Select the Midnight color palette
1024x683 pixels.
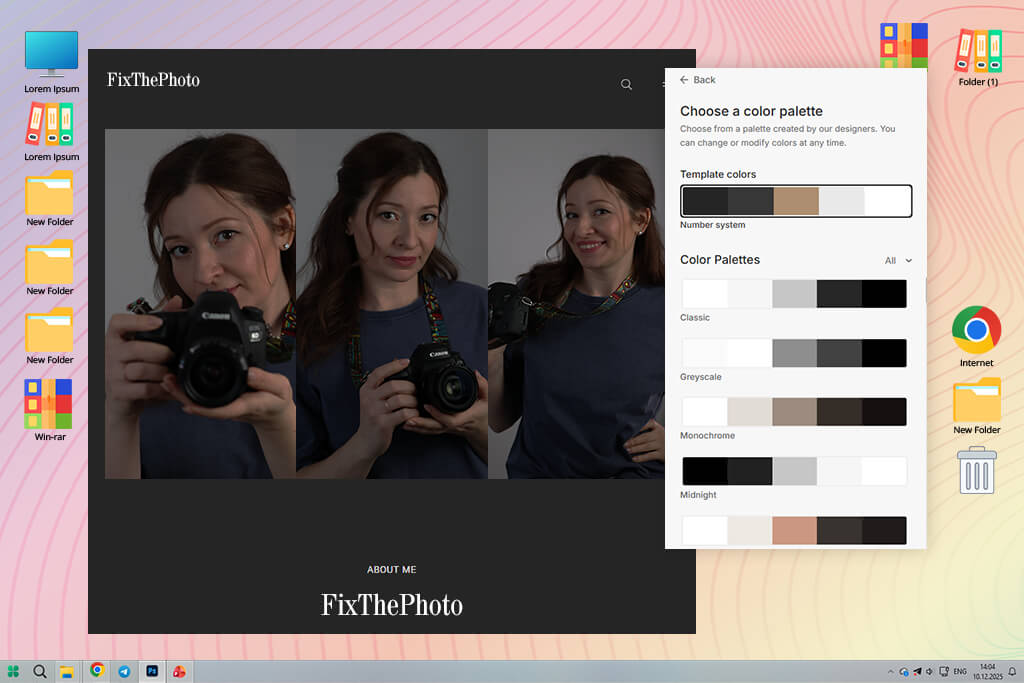click(x=794, y=471)
